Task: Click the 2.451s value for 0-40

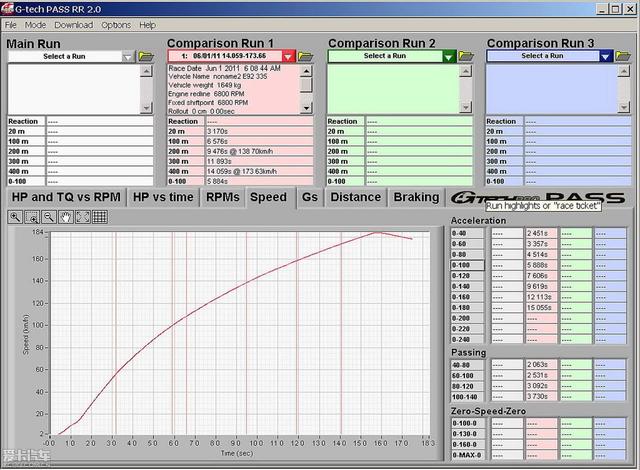Action: click(541, 233)
